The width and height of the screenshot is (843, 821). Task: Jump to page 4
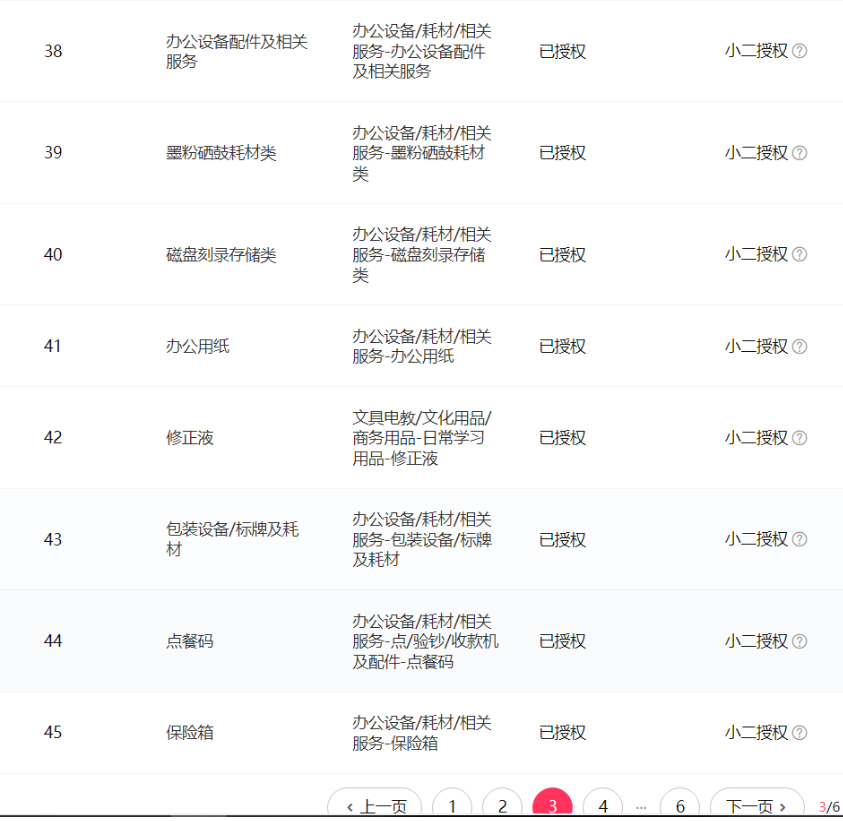[602, 806]
